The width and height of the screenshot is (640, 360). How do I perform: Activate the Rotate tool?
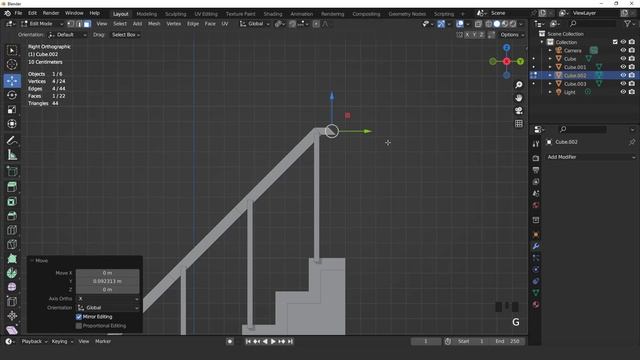coord(12,95)
